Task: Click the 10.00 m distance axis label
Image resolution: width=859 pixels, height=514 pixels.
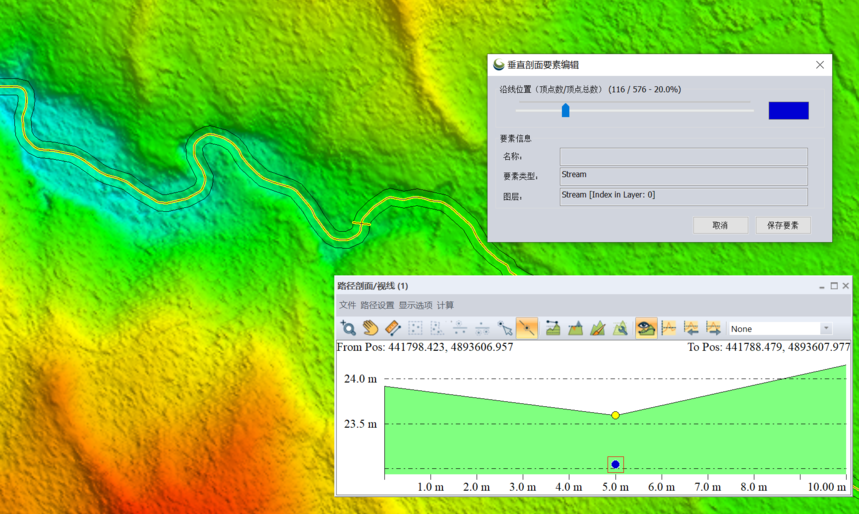Action: tap(827, 487)
